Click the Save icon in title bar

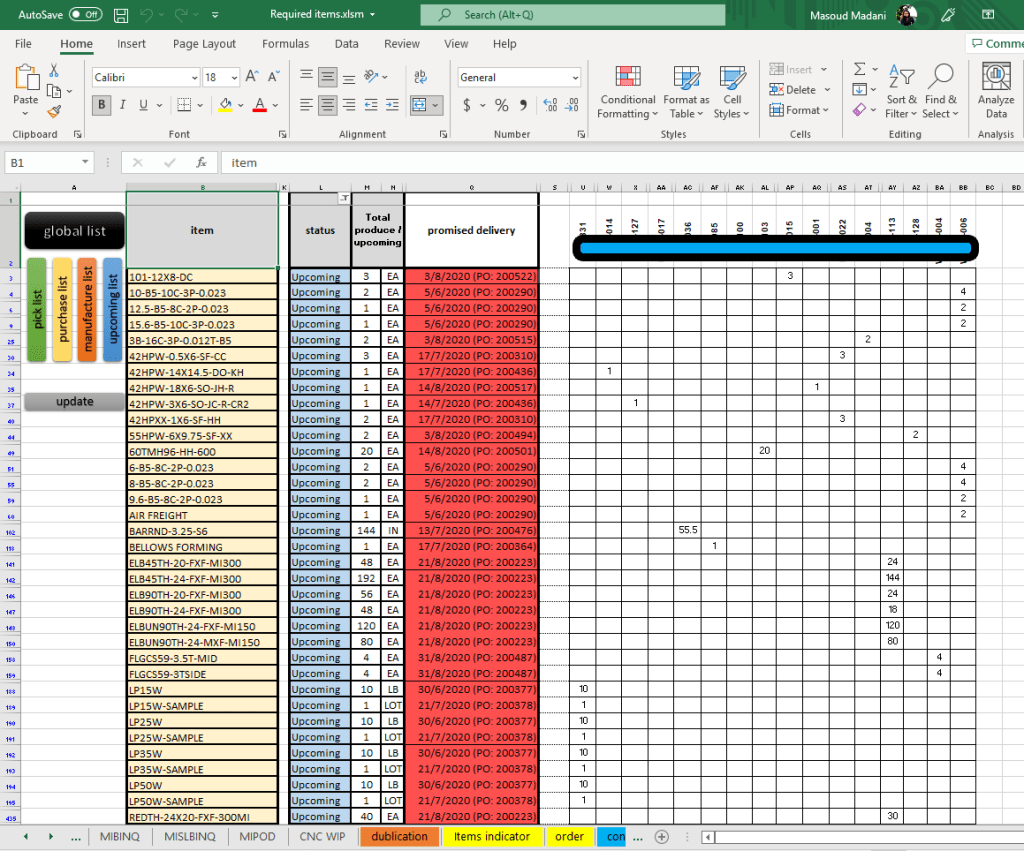coord(121,15)
